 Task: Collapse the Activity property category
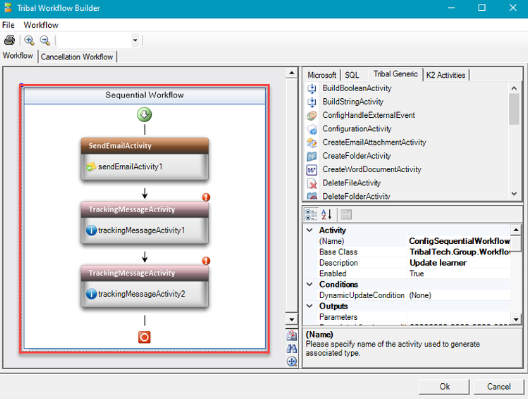pos(309,230)
